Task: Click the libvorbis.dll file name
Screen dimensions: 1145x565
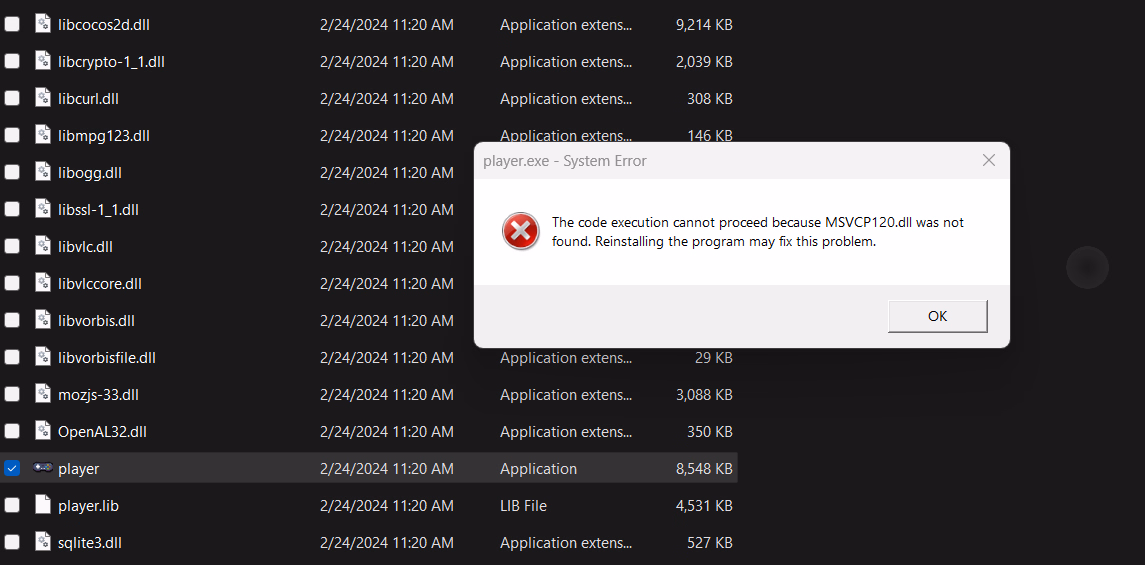Action: pyautogui.click(x=96, y=320)
